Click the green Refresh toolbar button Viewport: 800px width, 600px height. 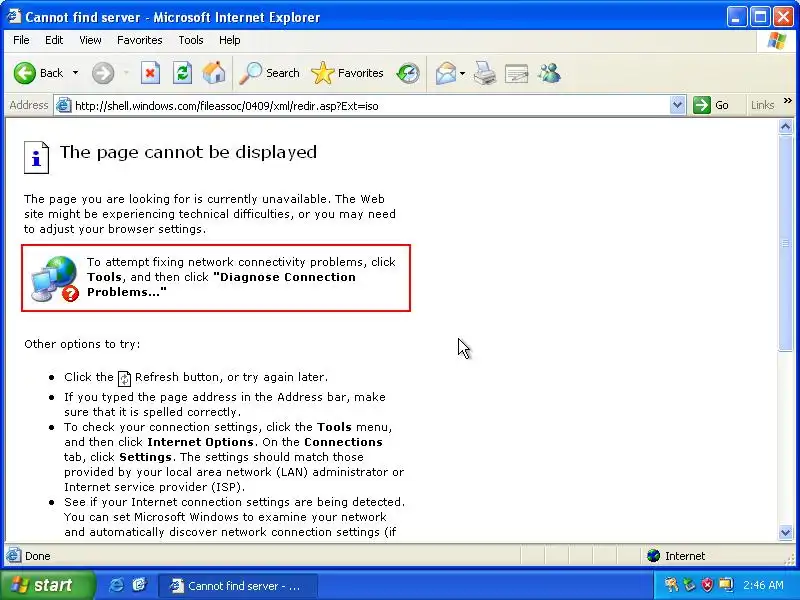pyautogui.click(x=182, y=73)
